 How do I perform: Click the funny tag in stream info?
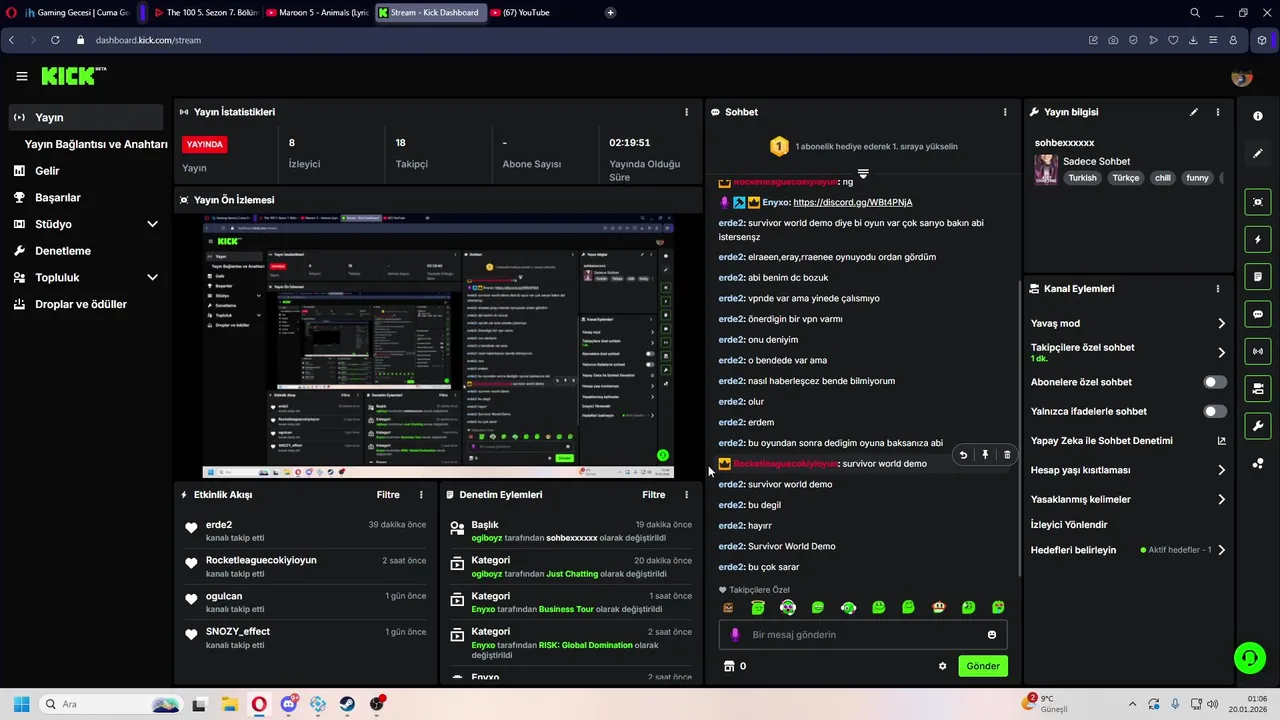pos(1197,178)
